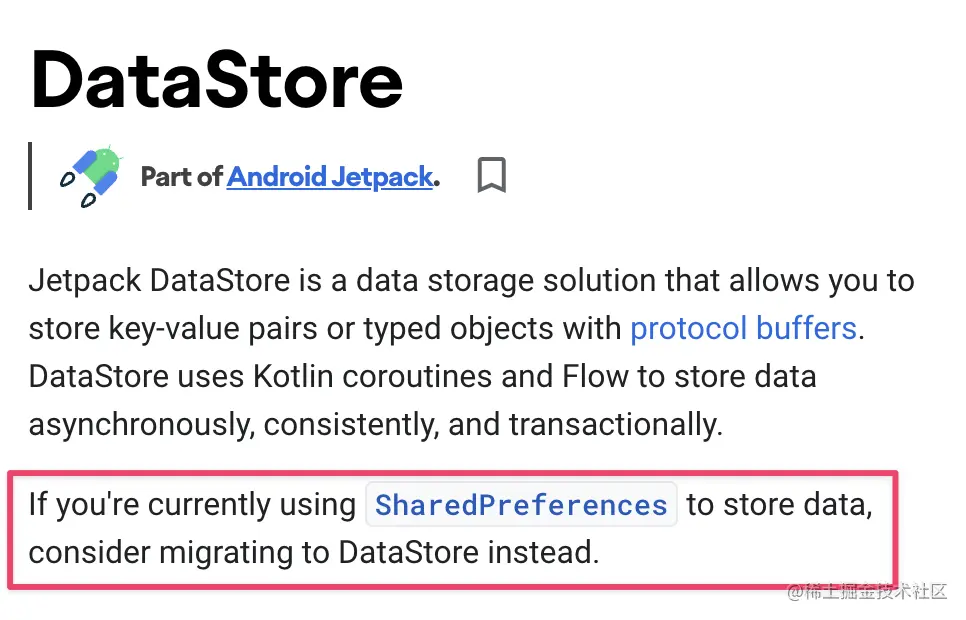This screenshot has width=966, height=620.
Task: Click the 'Jetpack DataStore is a data storage' line
Action: pyautogui.click(x=471, y=281)
